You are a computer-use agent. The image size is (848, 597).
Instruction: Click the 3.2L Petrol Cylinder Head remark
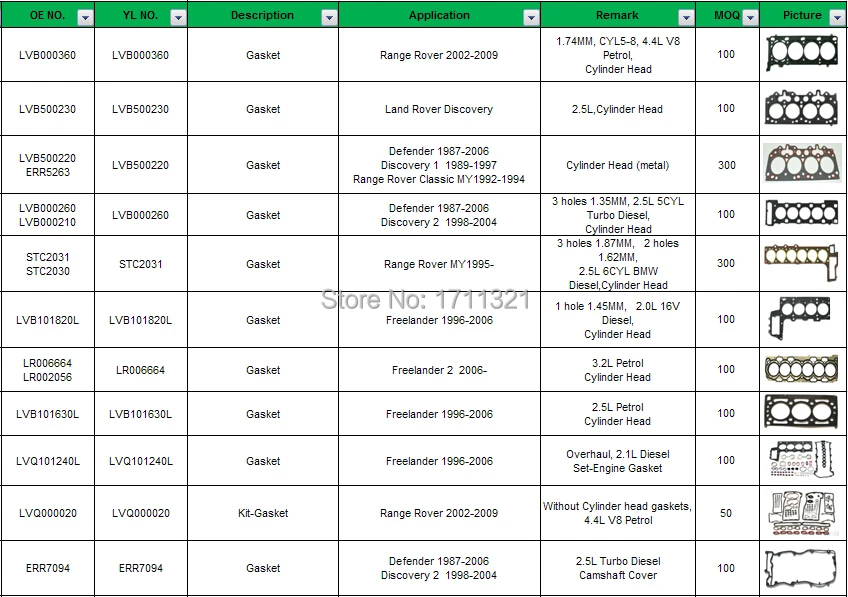coord(618,370)
